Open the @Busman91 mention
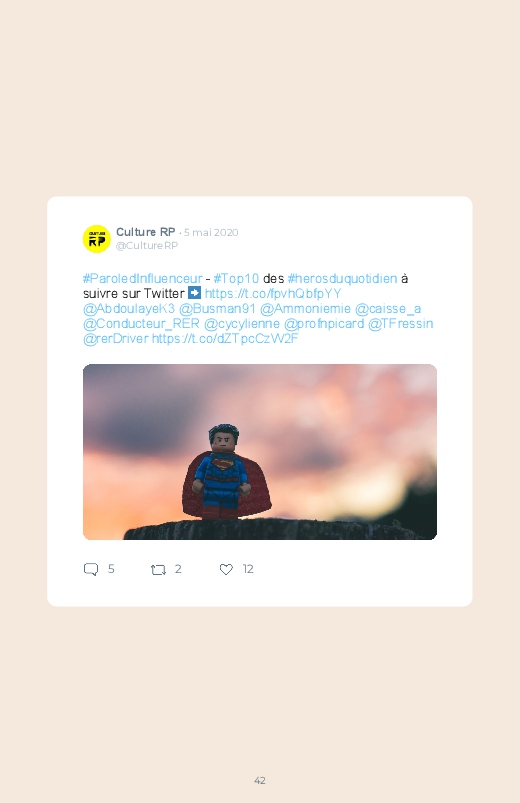The image size is (520, 803). (x=217, y=309)
